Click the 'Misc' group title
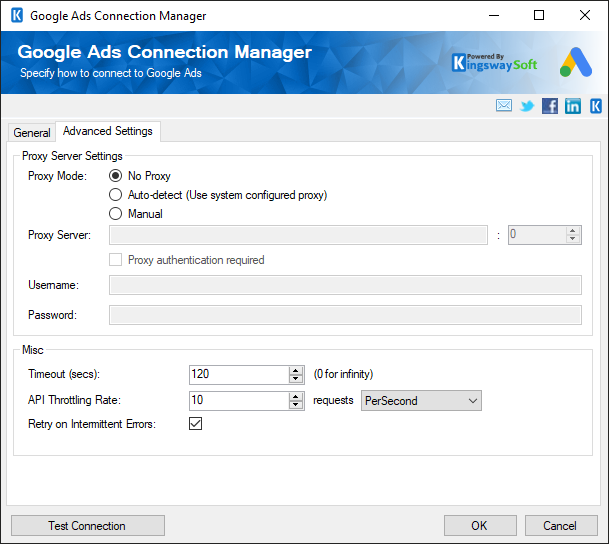The height and width of the screenshot is (544, 609). tap(33, 350)
